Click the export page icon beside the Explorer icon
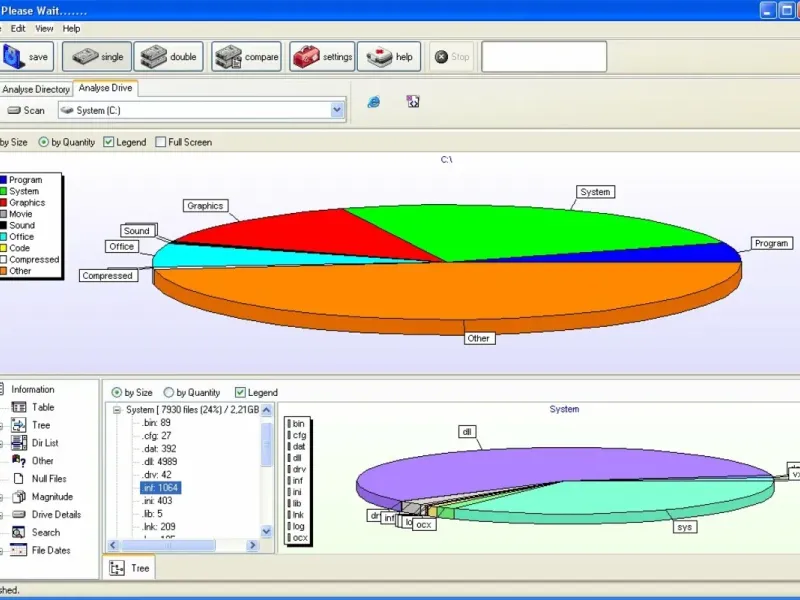The height and width of the screenshot is (600, 800). tap(413, 102)
